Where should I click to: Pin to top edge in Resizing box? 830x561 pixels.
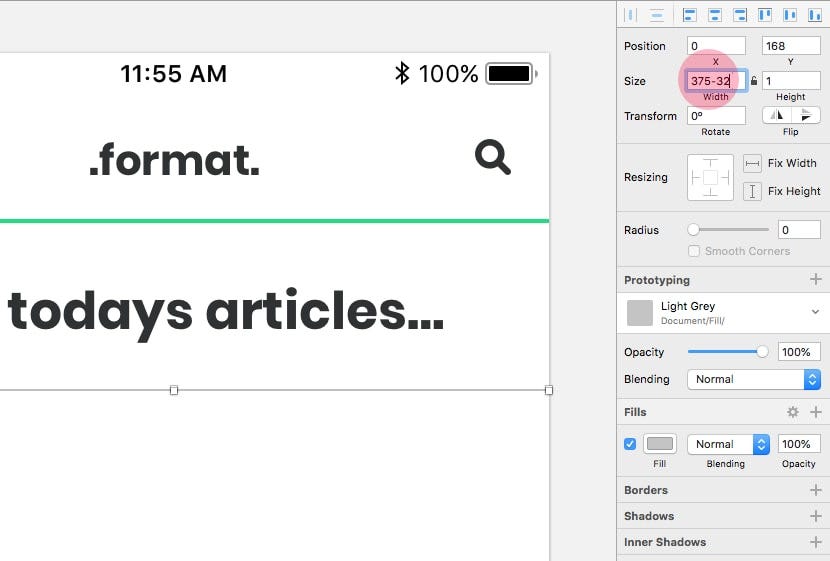point(710,163)
